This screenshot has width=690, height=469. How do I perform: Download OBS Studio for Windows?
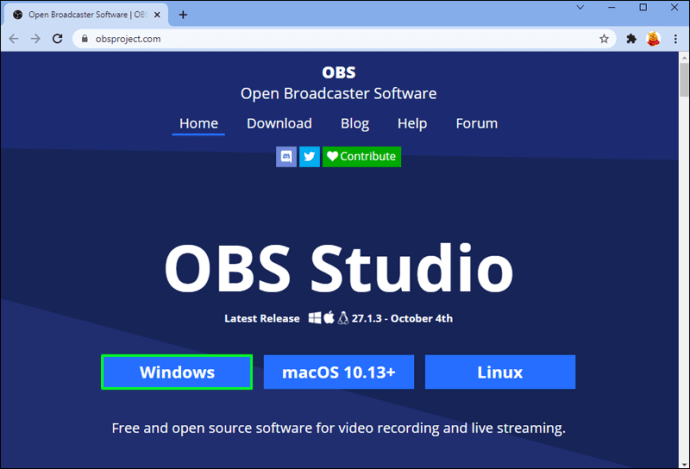177,372
